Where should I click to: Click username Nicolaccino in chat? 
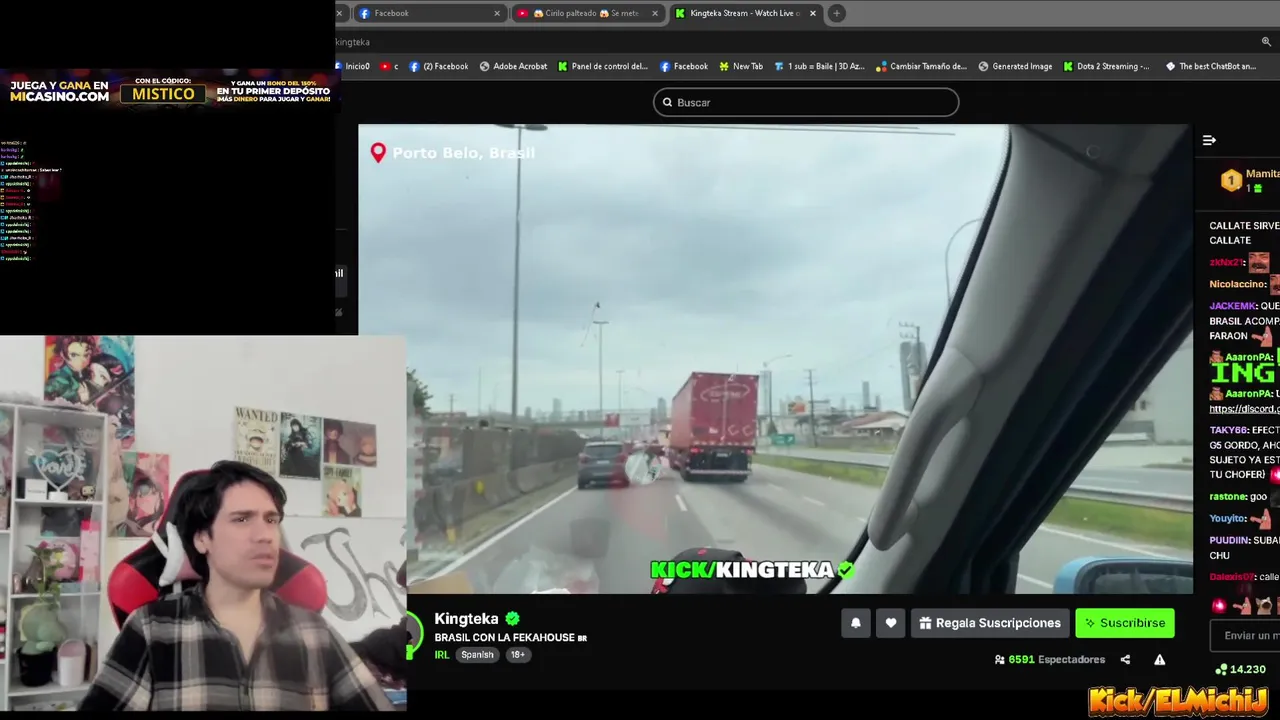(x=1238, y=284)
